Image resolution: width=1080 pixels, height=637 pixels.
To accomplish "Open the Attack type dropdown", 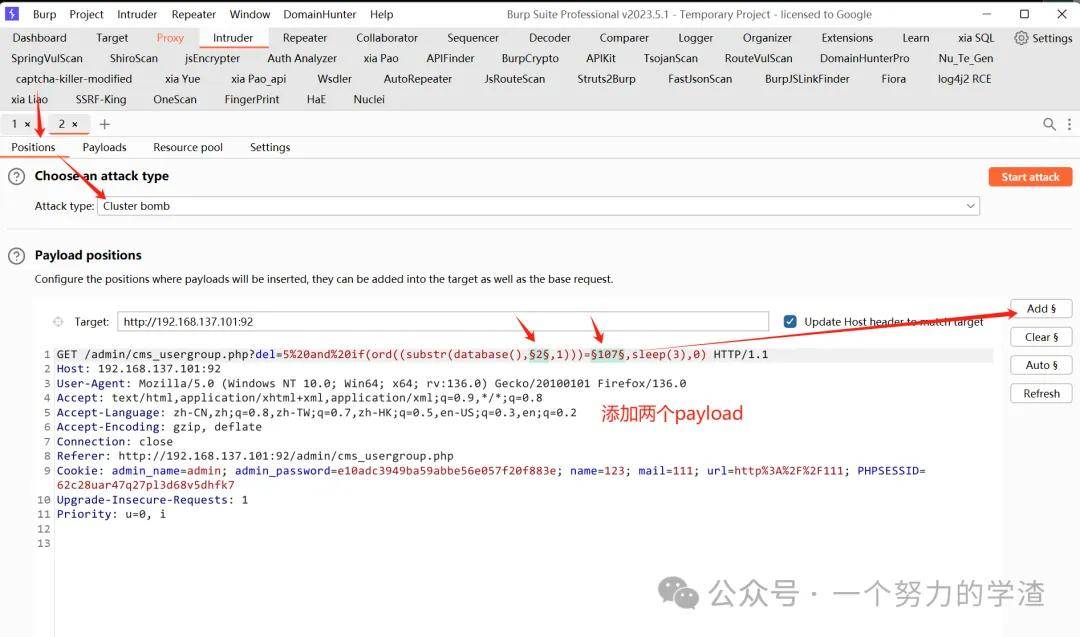I will pos(539,206).
